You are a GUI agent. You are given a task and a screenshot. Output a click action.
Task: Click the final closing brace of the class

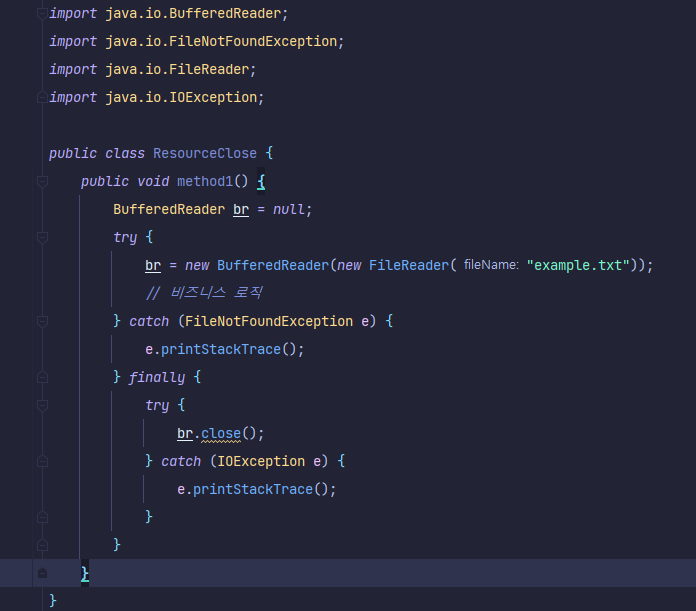pos(53,601)
